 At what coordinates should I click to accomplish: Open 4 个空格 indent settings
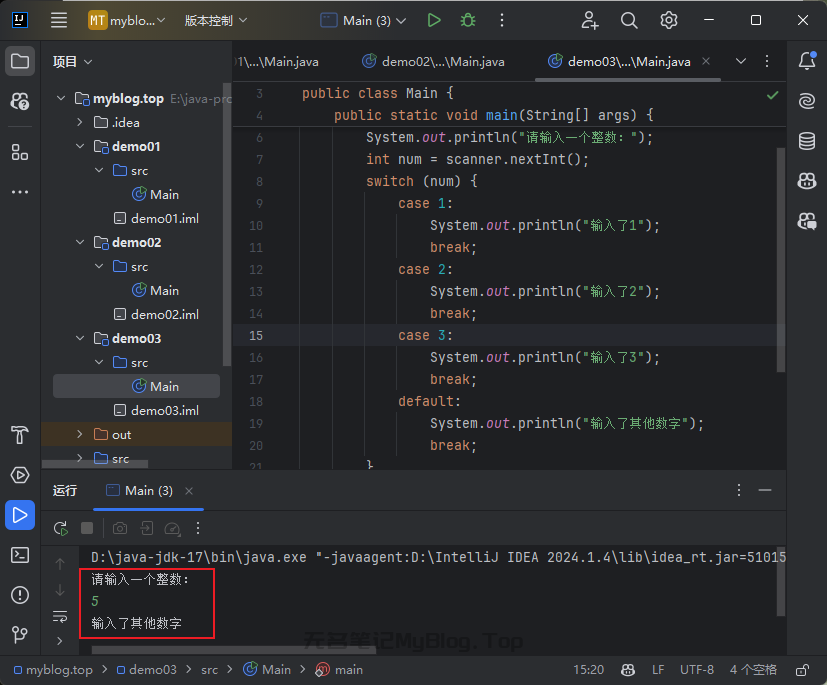coord(753,670)
